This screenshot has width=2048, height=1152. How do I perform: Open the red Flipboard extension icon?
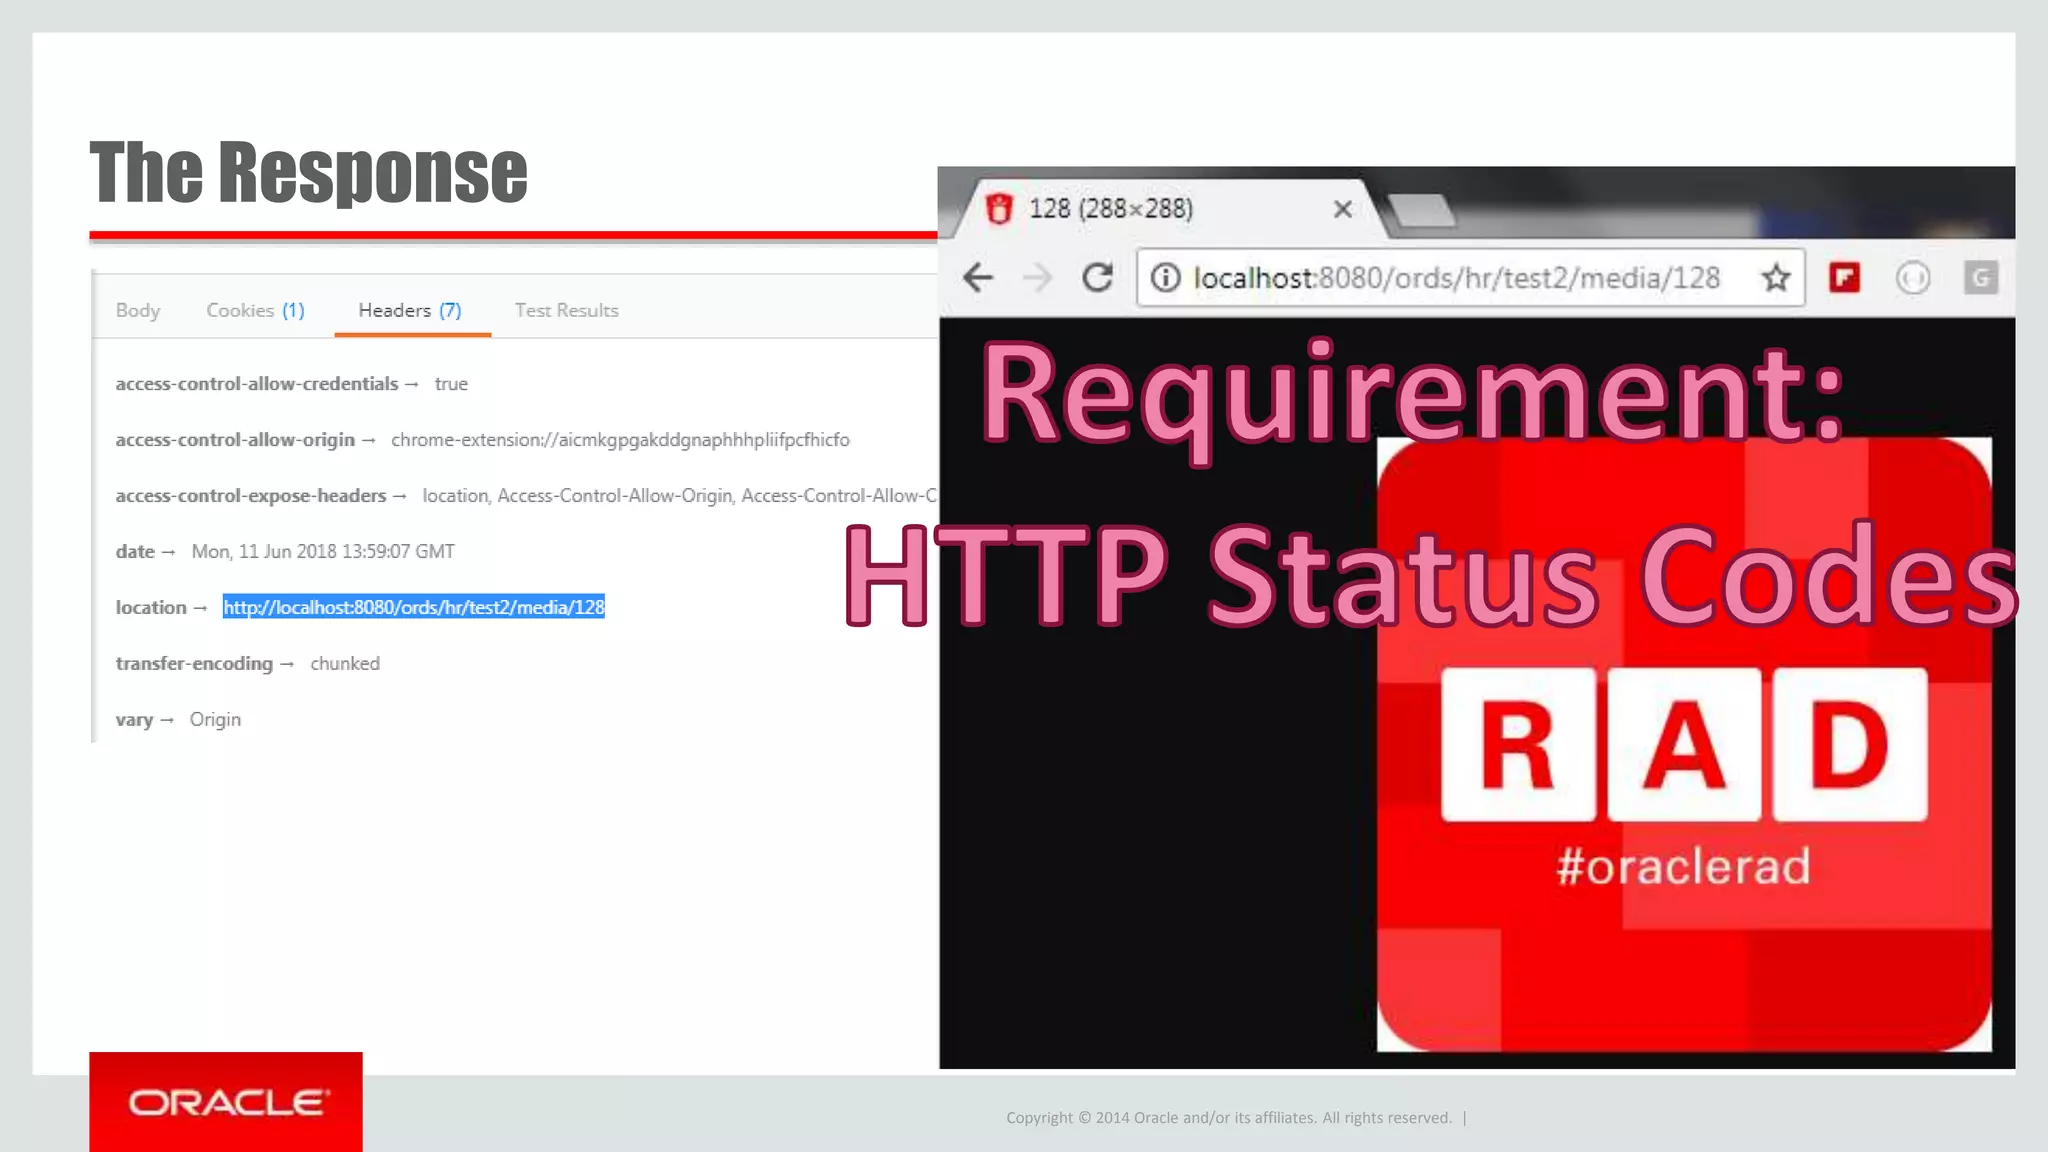[x=1845, y=277]
